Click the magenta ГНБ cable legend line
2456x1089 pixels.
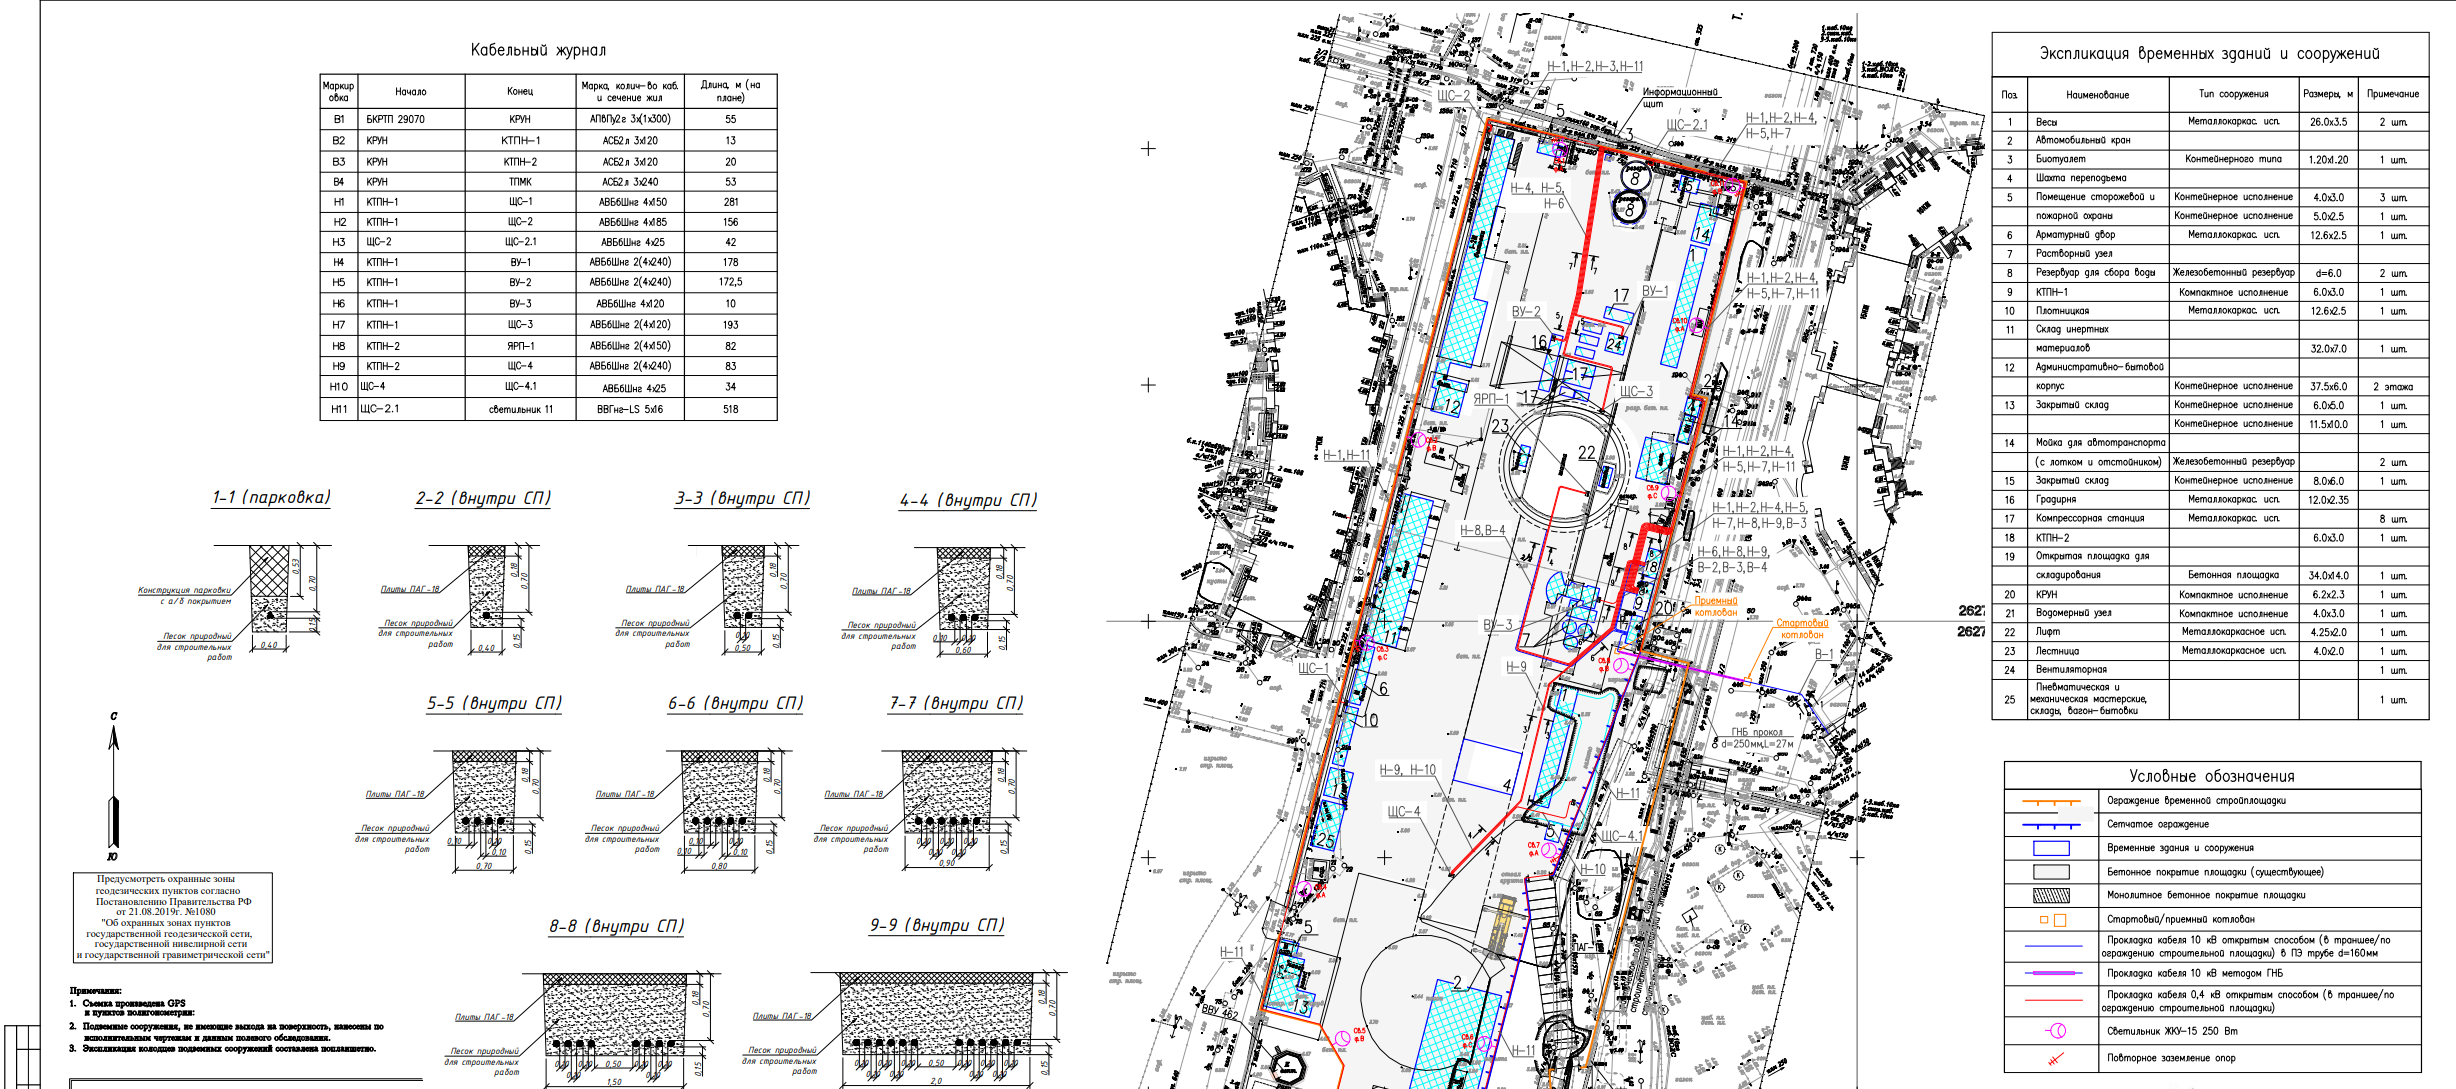(2052, 973)
